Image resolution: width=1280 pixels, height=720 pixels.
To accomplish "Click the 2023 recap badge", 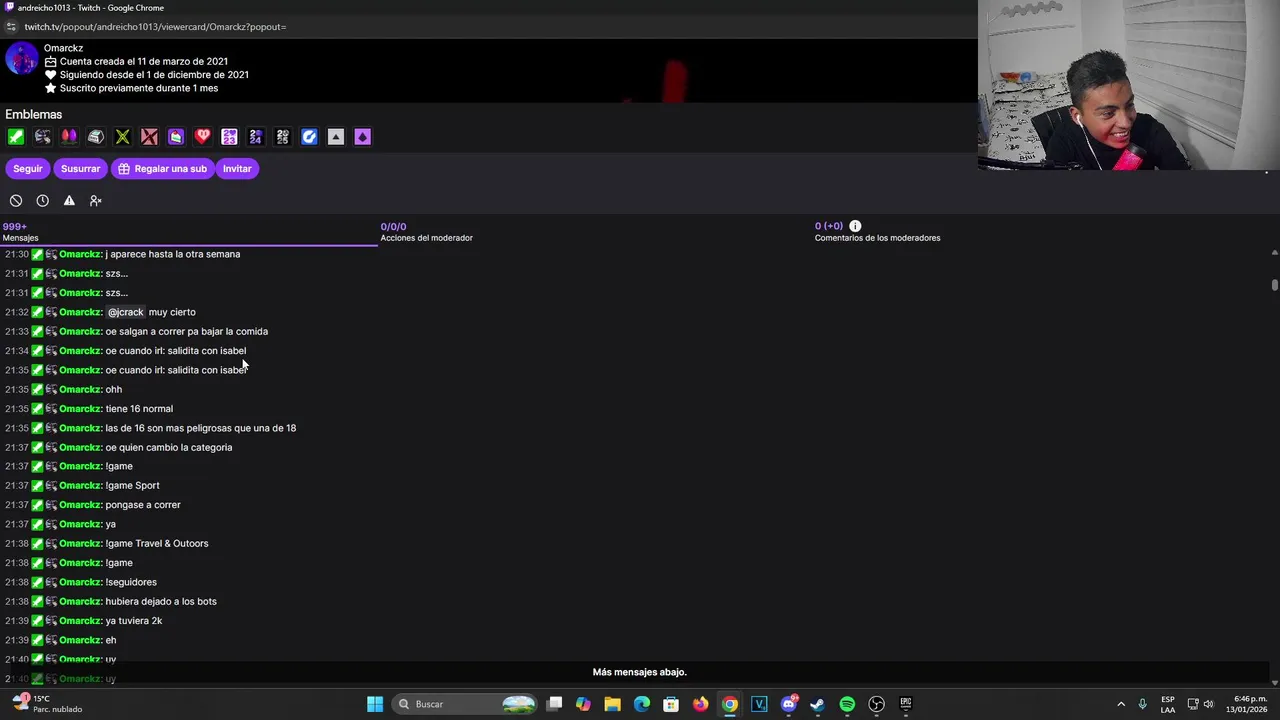I will pos(229,137).
